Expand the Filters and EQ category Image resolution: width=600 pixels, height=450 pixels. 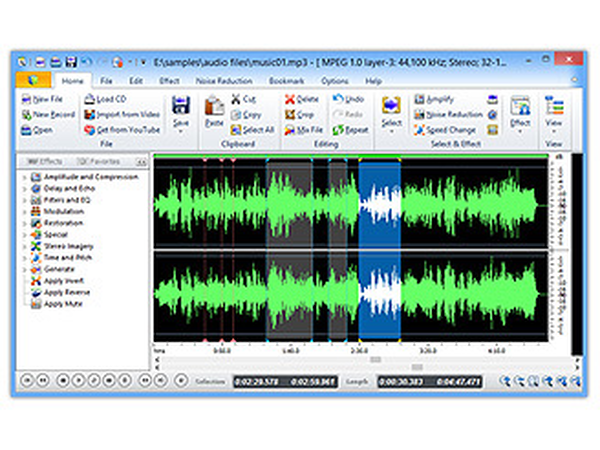point(24,200)
